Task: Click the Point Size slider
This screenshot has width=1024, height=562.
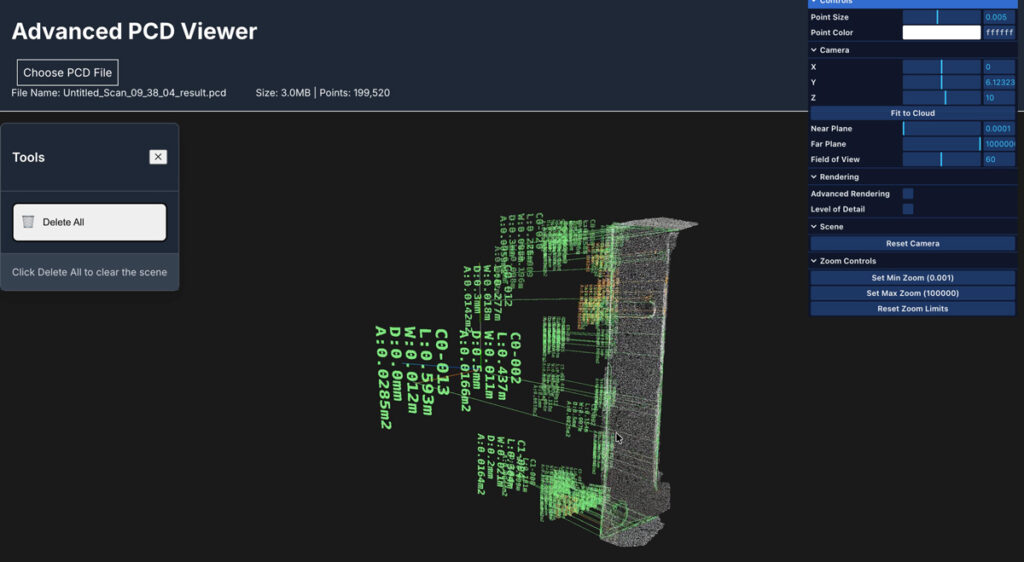Action: click(941, 17)
